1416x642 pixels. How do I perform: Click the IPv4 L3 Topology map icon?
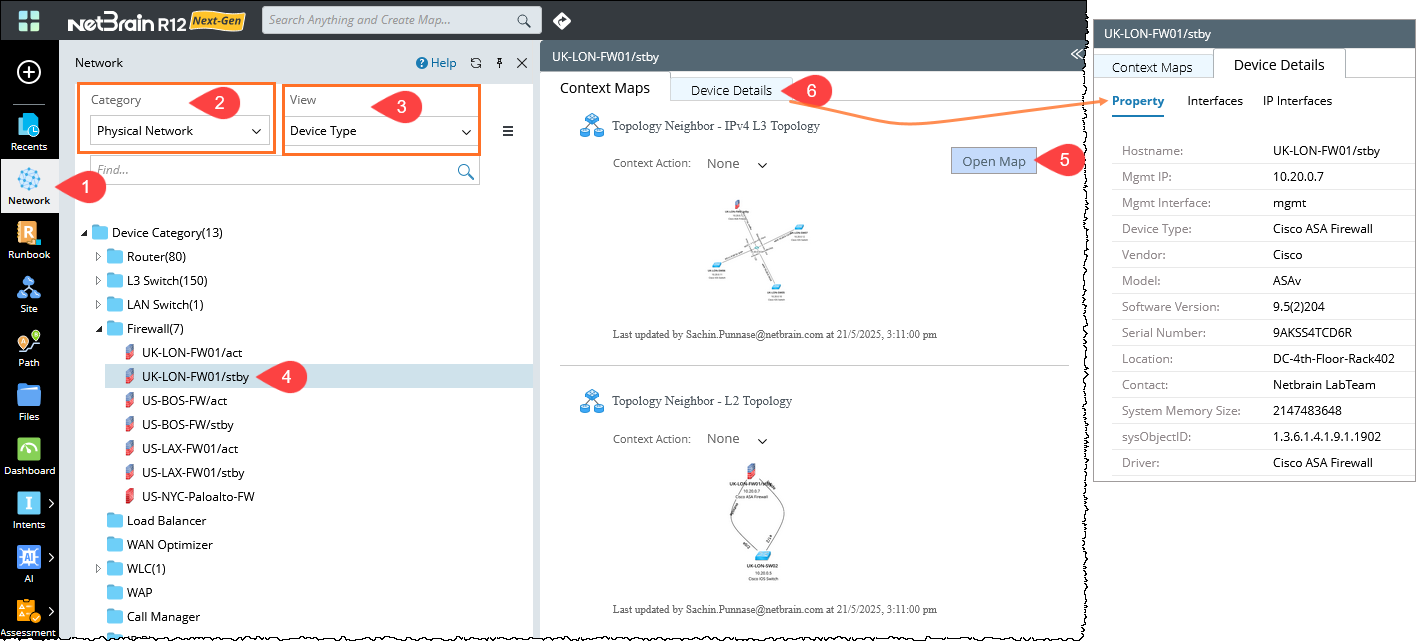[x=593, y=126]
